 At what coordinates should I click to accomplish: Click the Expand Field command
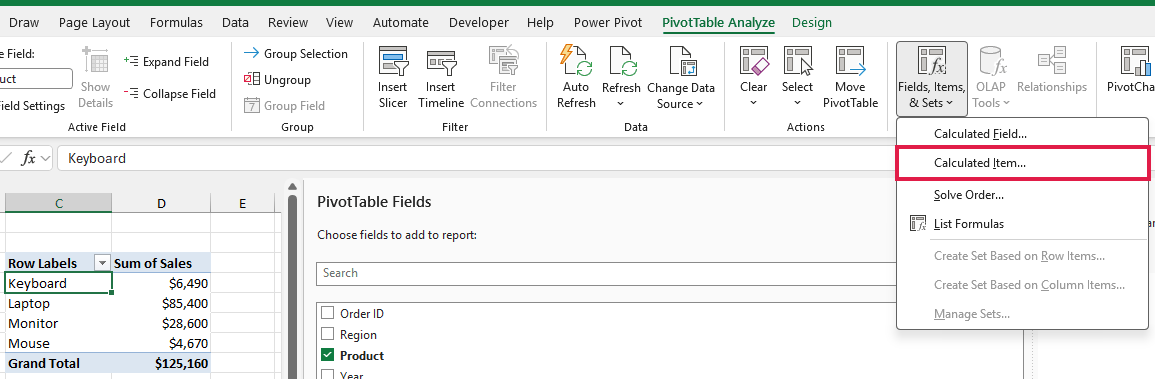tap(166, 62)
